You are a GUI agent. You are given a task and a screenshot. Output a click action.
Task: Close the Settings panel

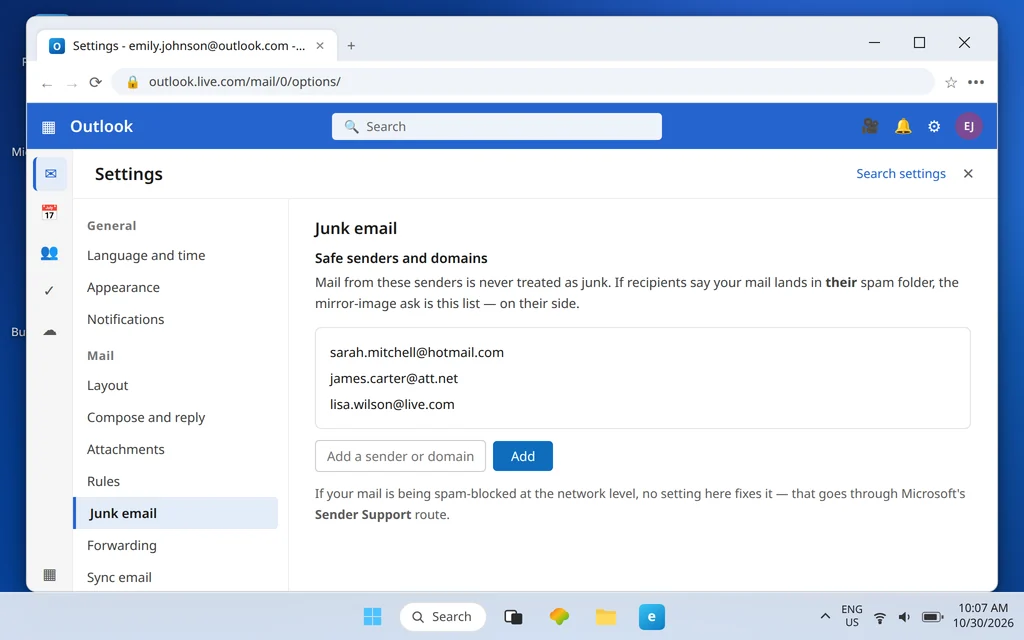click(968, 174)
